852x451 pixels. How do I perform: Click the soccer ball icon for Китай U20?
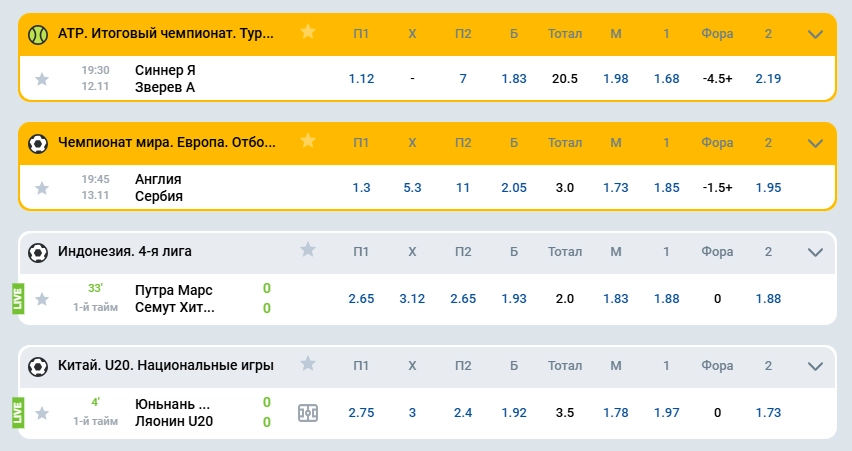(x=38, y=364)
